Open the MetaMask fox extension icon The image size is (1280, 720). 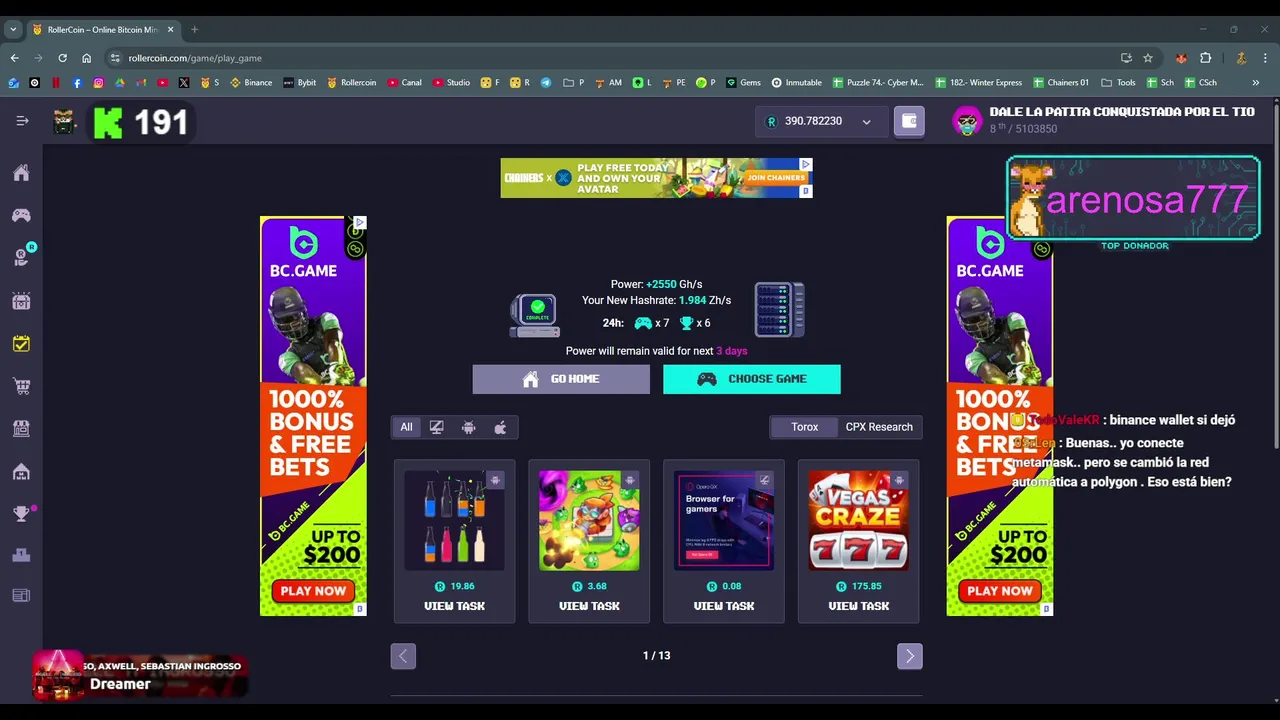coord(1182,58)
